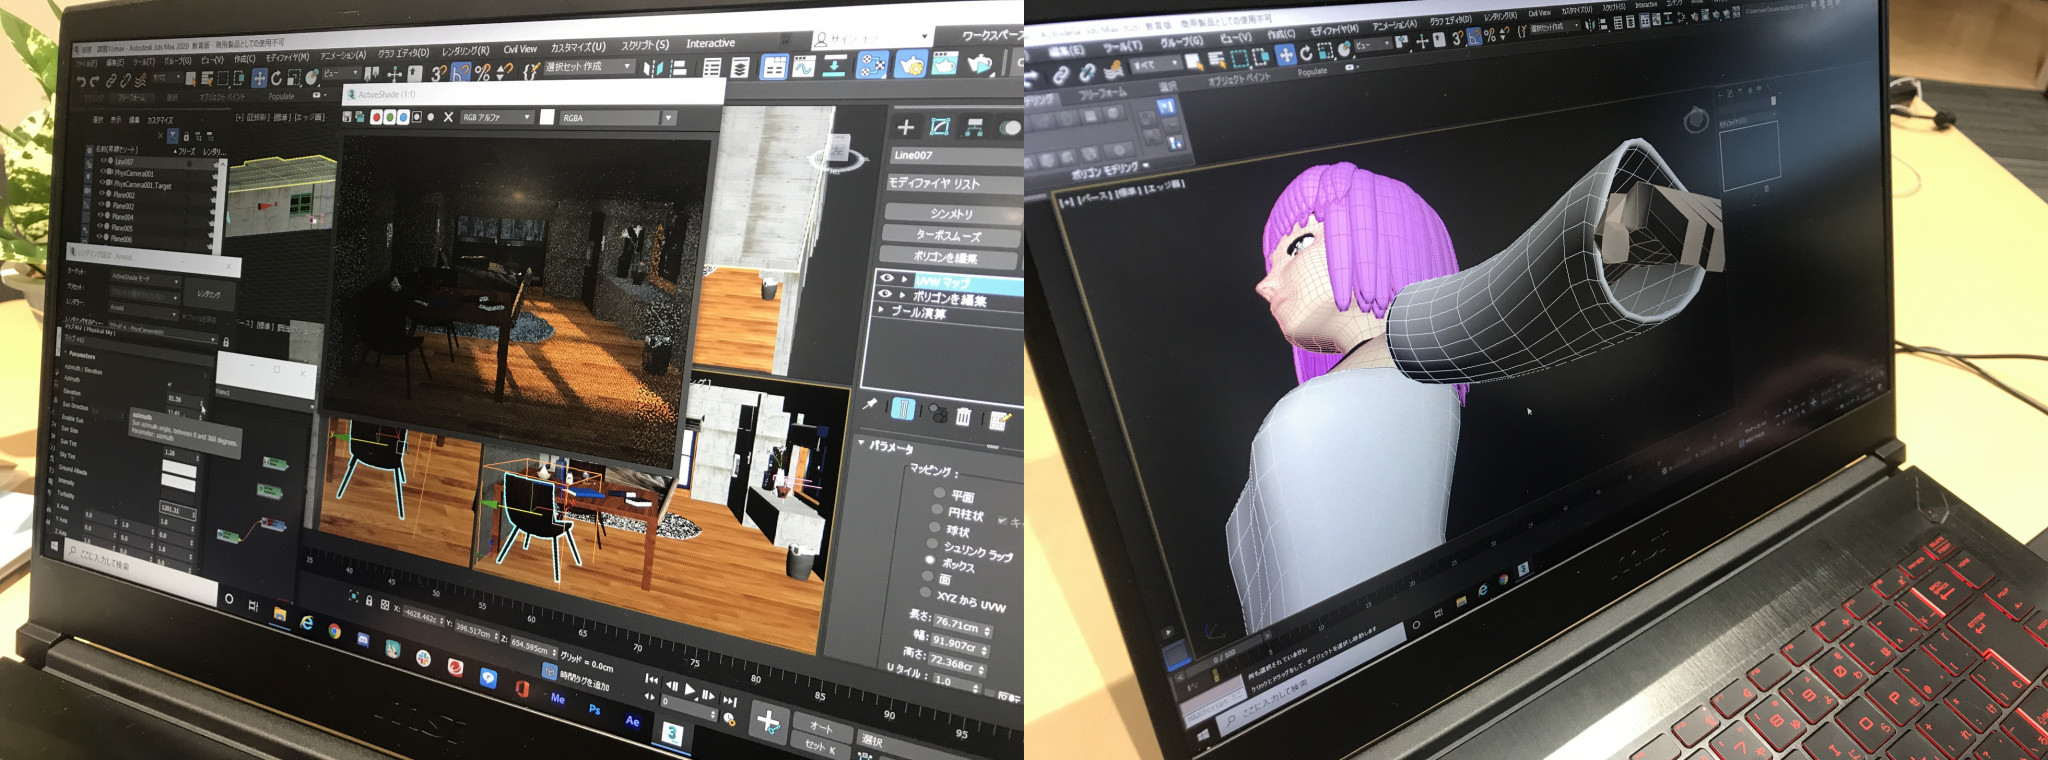The image size is (2048, 760).
Task: Click the Mirror tool on left screen
Action: (654, 68)
